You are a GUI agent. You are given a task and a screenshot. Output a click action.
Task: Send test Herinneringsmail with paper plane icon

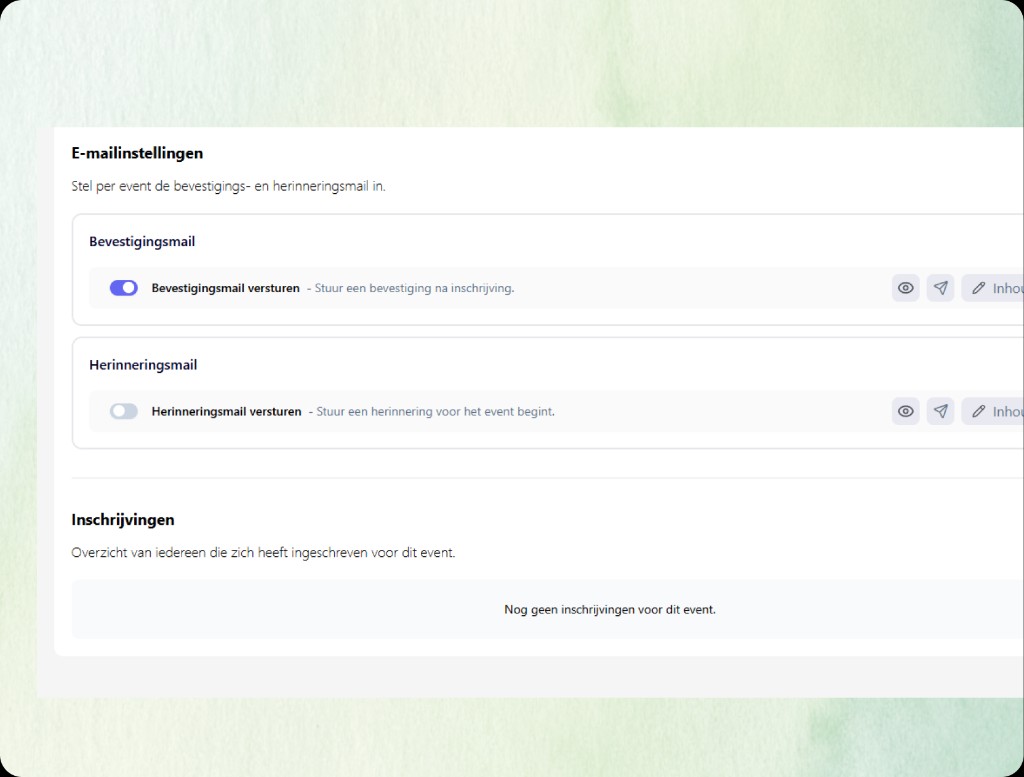coord(940,411)
